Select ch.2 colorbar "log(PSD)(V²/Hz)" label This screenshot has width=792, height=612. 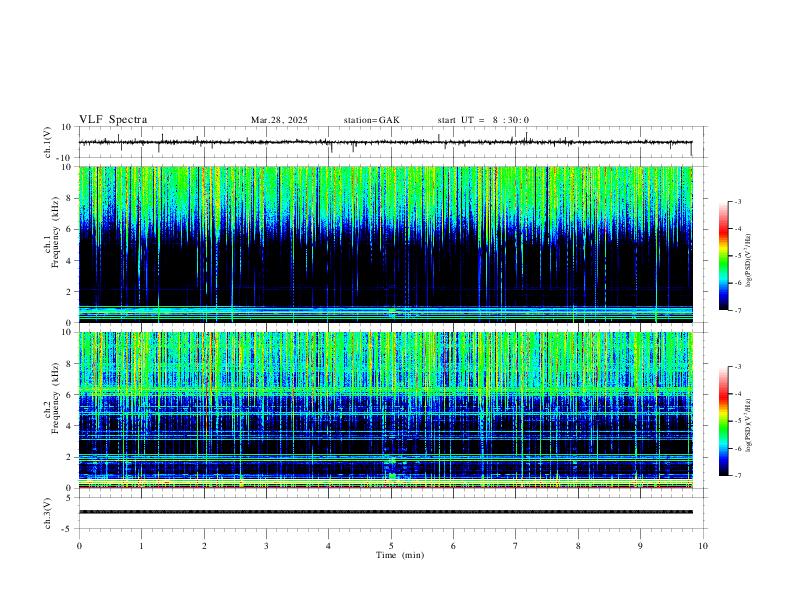(748, 425)
